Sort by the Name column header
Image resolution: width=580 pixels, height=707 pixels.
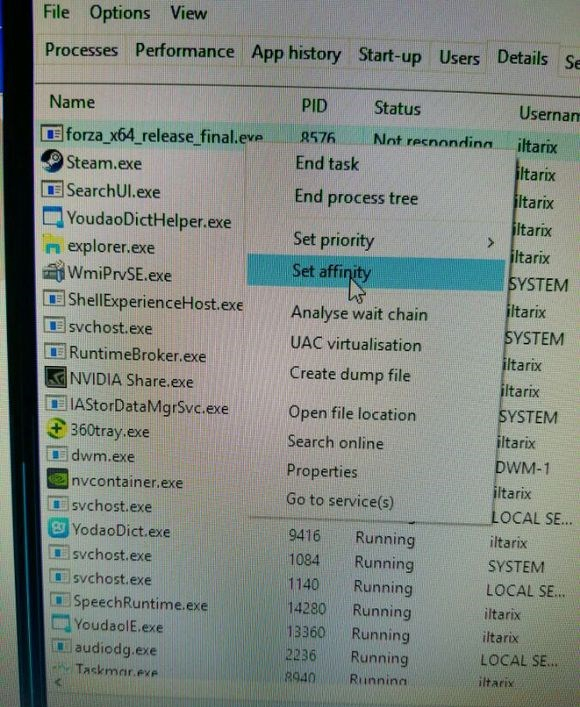pos(72,102)
